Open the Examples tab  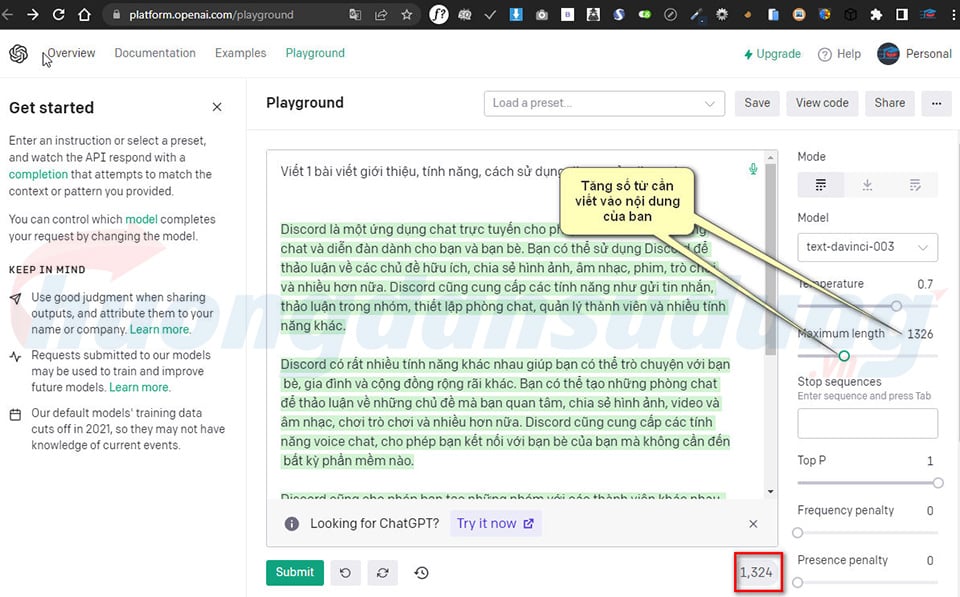[240, 53]
